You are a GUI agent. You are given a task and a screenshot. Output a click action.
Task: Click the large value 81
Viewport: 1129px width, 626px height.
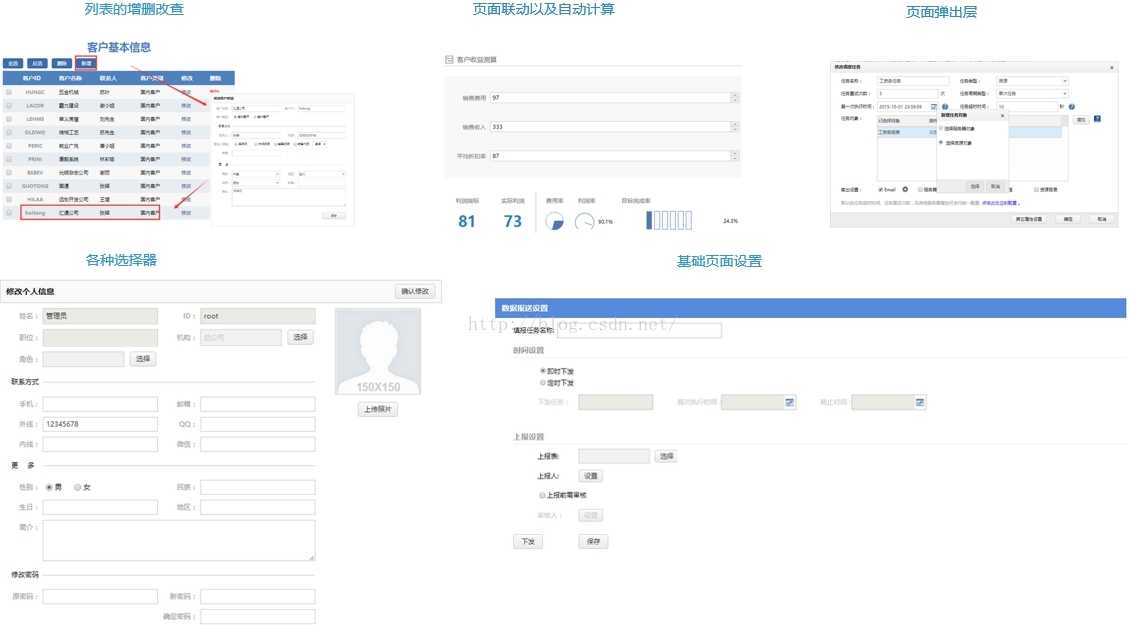point(467,221)
